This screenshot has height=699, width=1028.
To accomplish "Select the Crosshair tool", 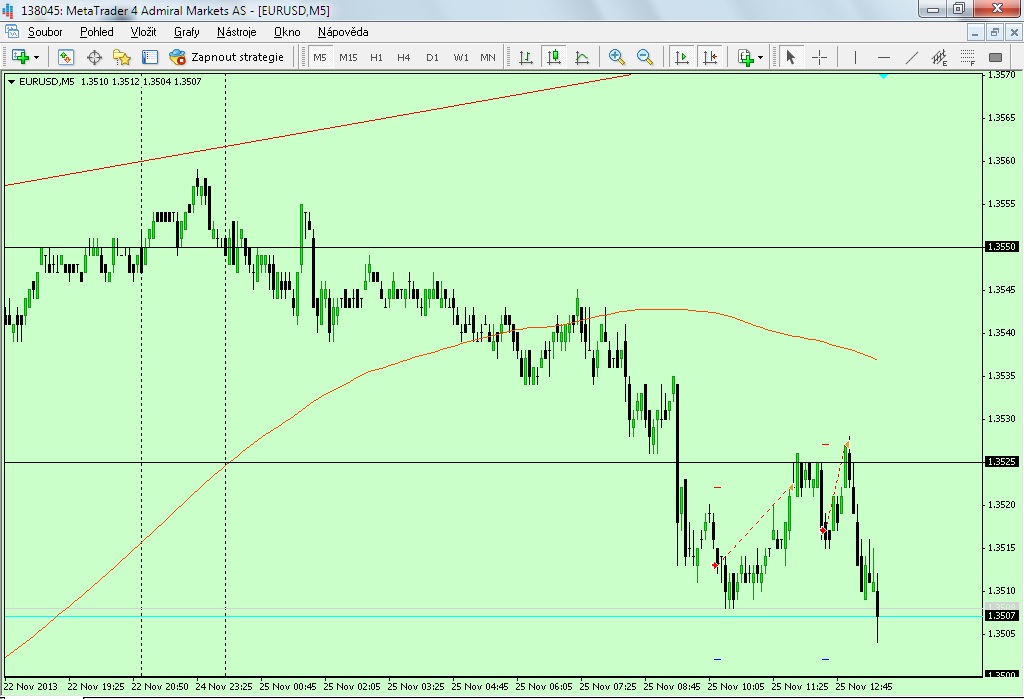I will pos(820,57).
